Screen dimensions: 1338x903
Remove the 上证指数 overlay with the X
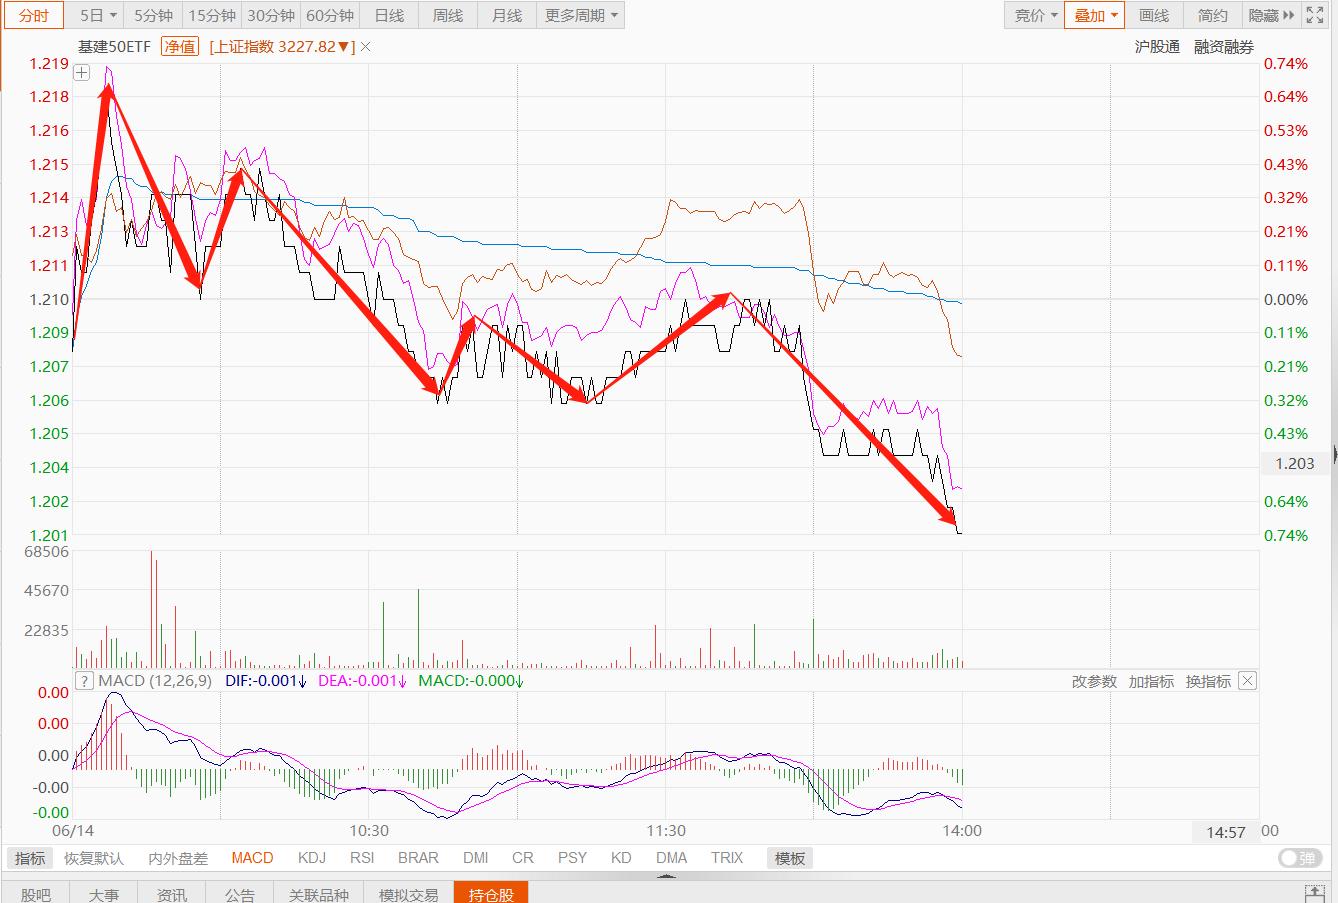tap(366, 47)
